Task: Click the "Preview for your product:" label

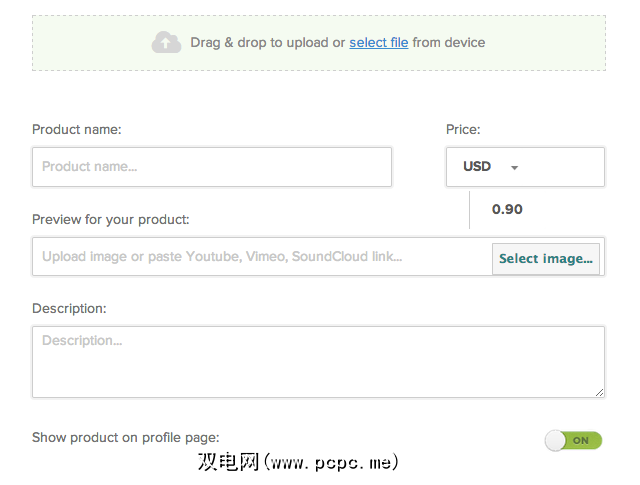Action: coord(110,219)
